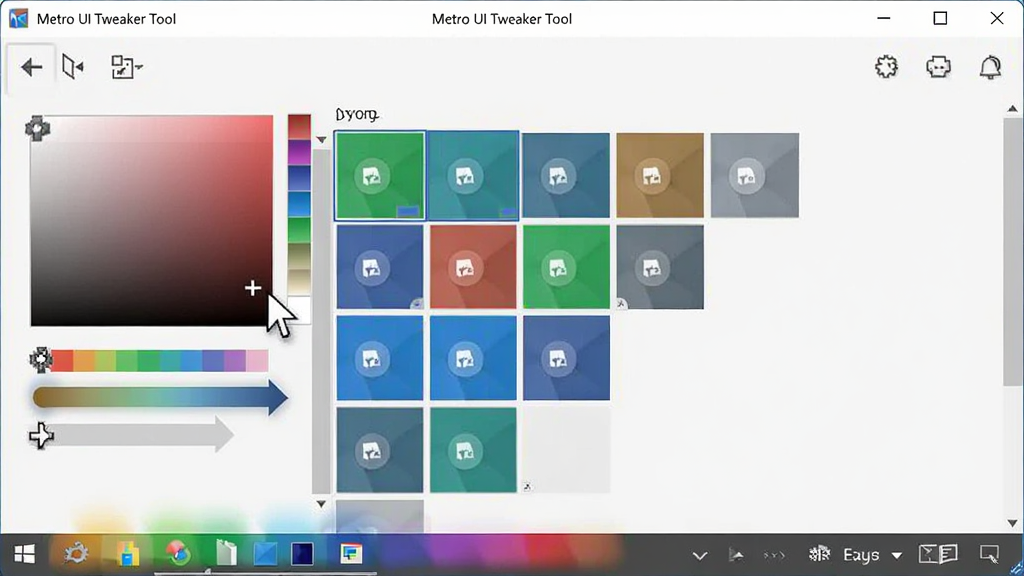The width and height of the screenshot is (1024, 576).
Task: Open notifications bell icon
Action: click(x=990, y=67)
